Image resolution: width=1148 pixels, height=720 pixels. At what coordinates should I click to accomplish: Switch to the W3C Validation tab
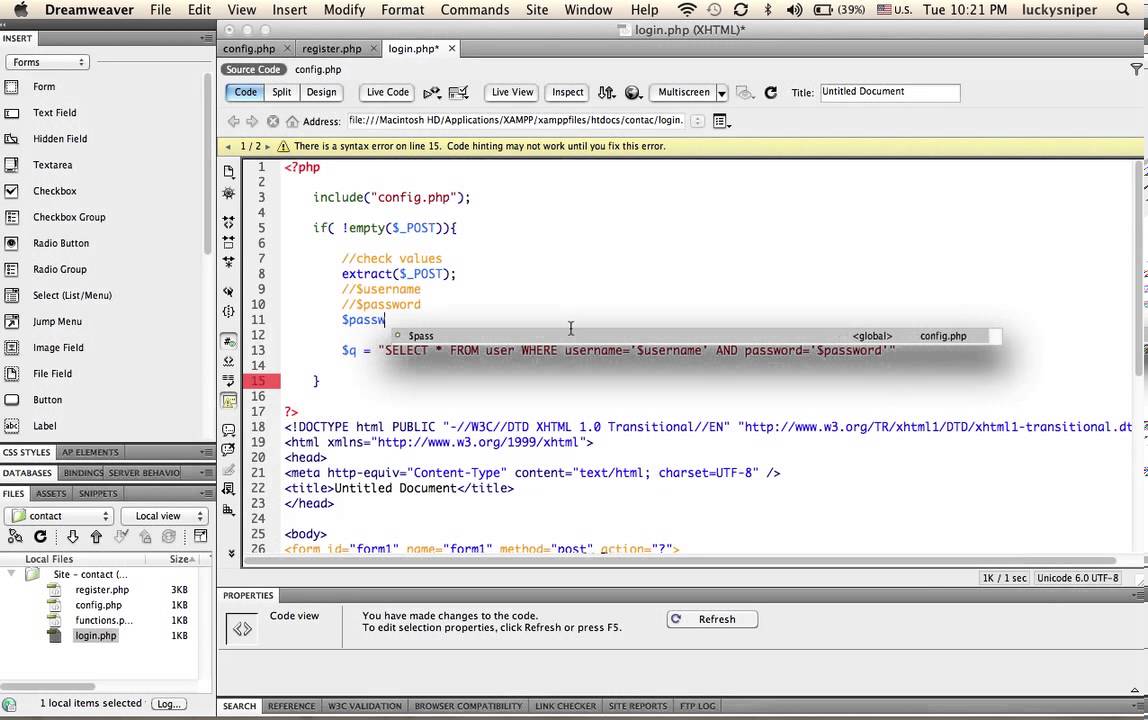pos(365,706)
